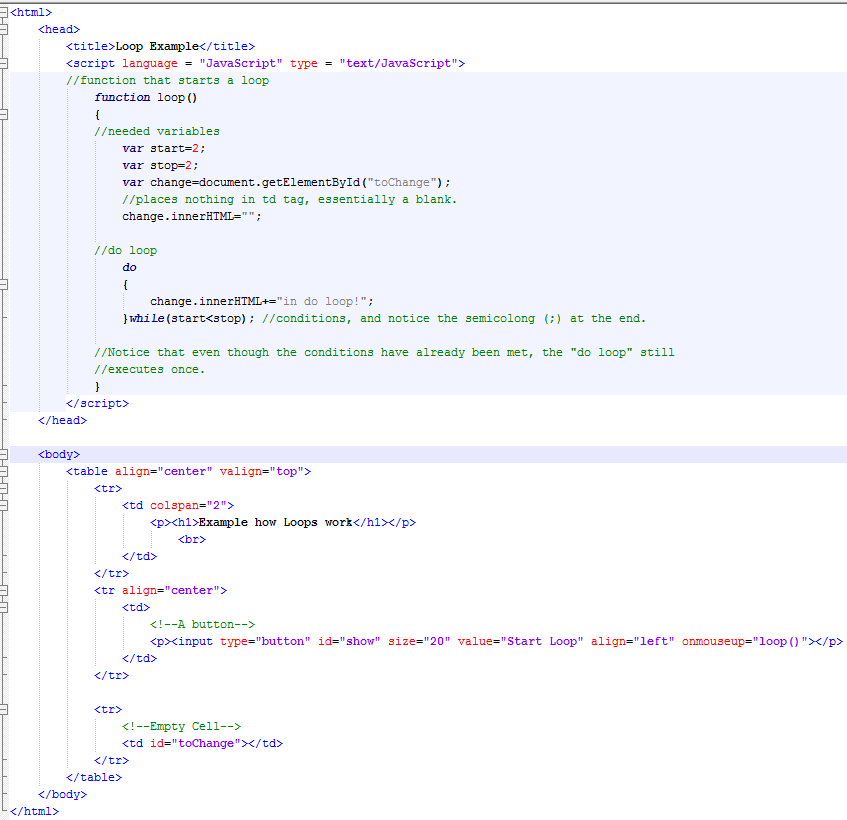Click the closing </head> tag
Viewport: 847px width, 820px height.
tap(62, 420)
